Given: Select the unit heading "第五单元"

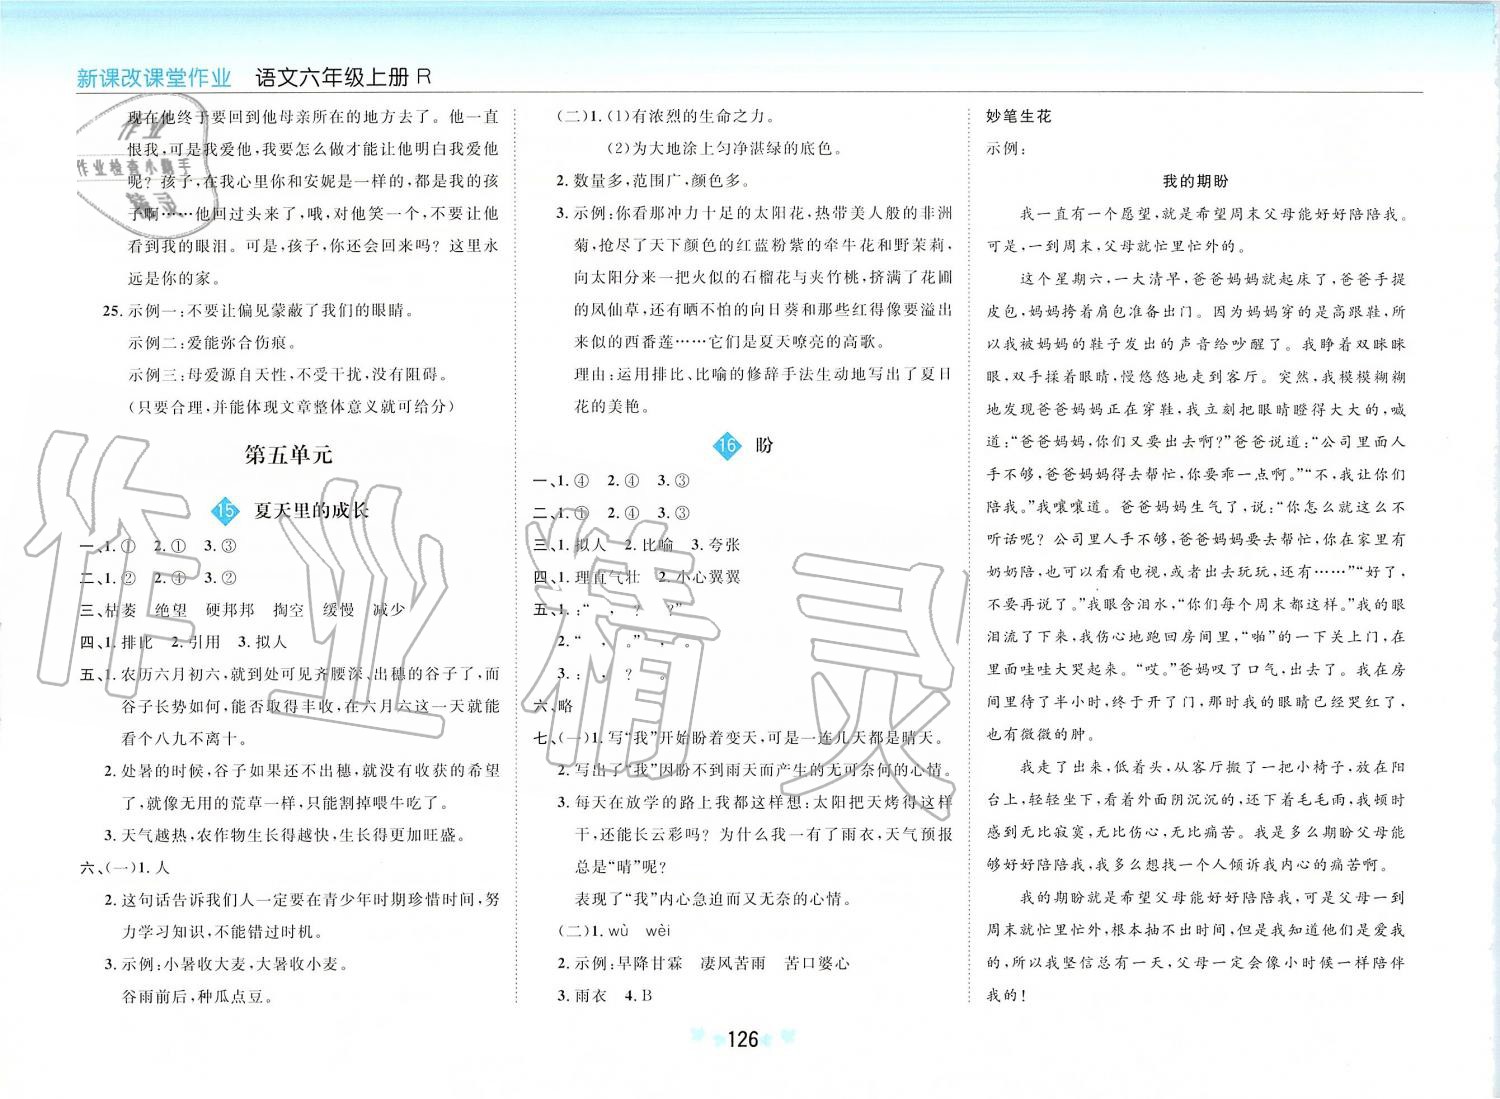Looking at the screenshot, I should pos(288,455).
